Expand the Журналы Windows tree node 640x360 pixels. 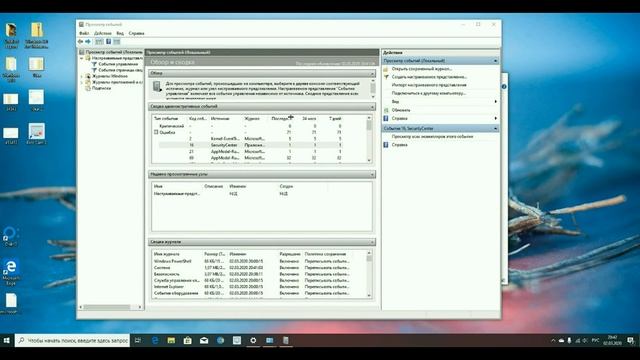coord(82,76)
